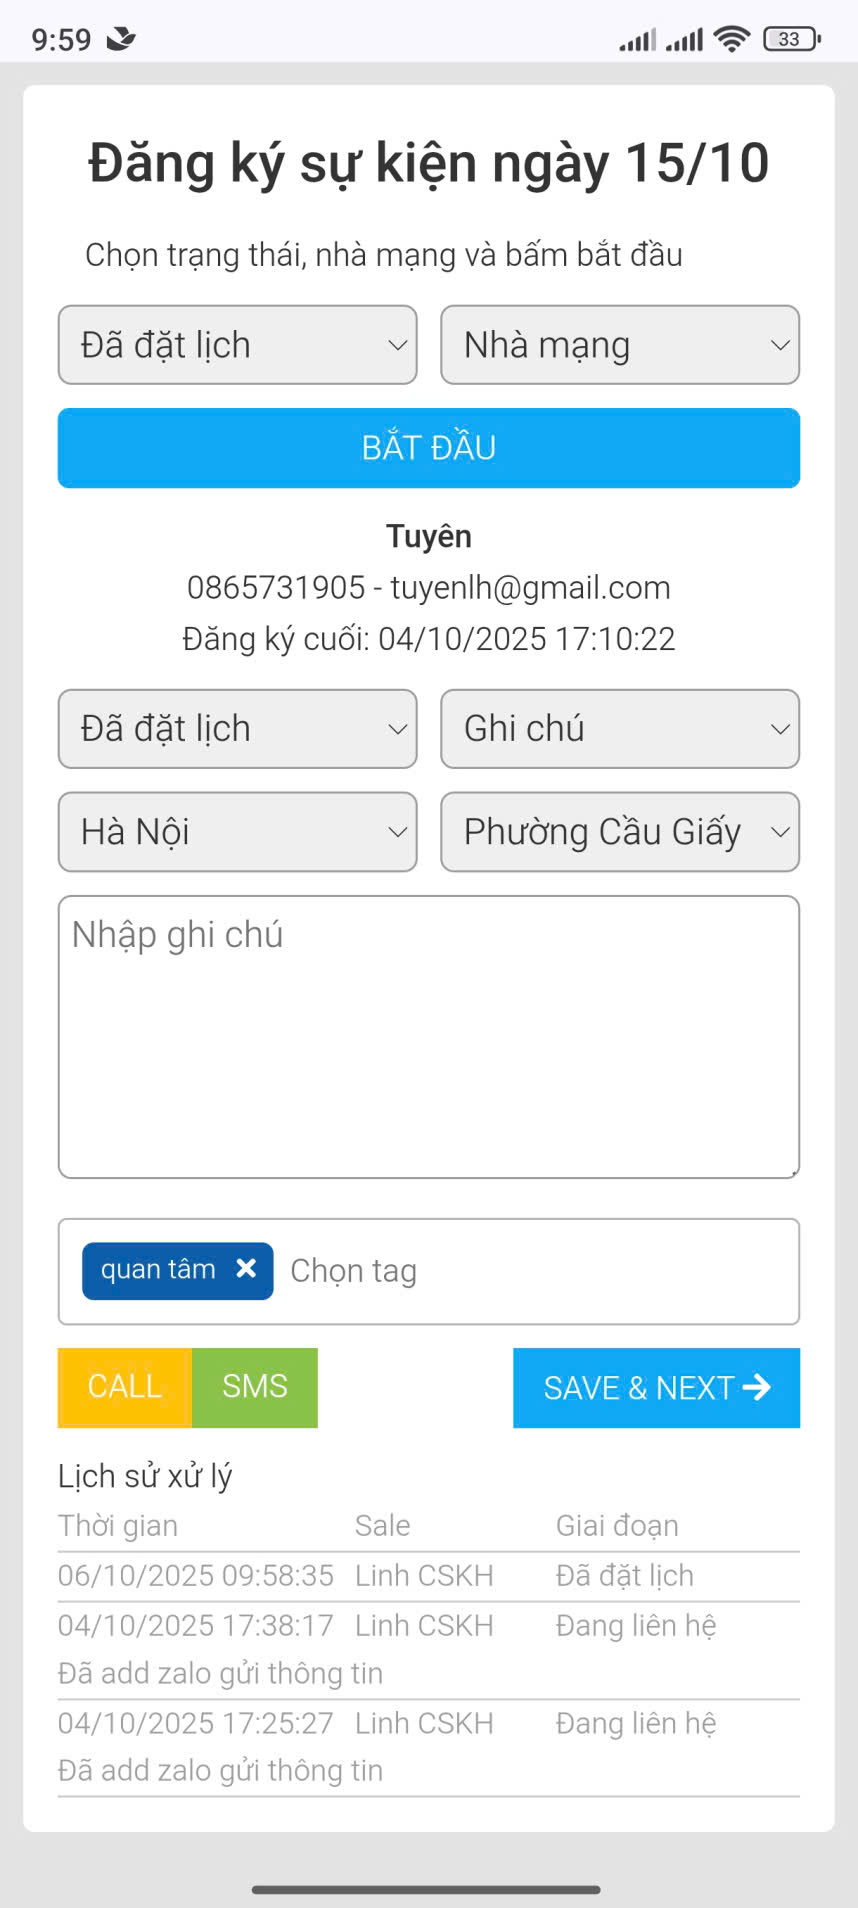
Task: Select city from "Hà Nội" dropdown
Action: 238,832
